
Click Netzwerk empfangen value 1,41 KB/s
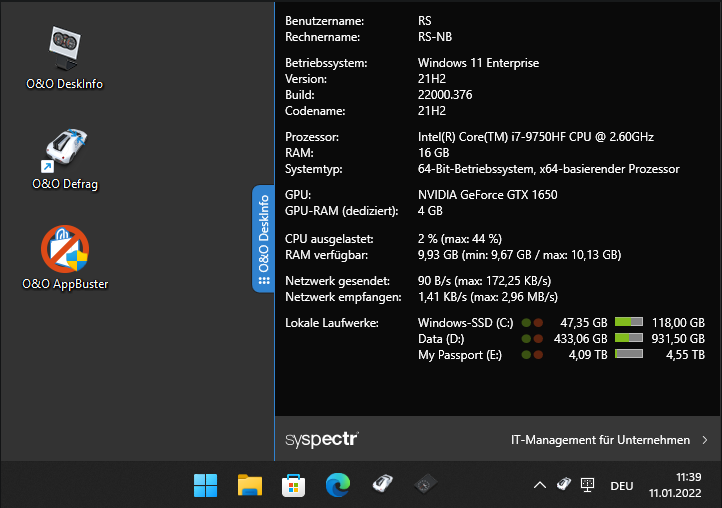[x=488, y=297]
